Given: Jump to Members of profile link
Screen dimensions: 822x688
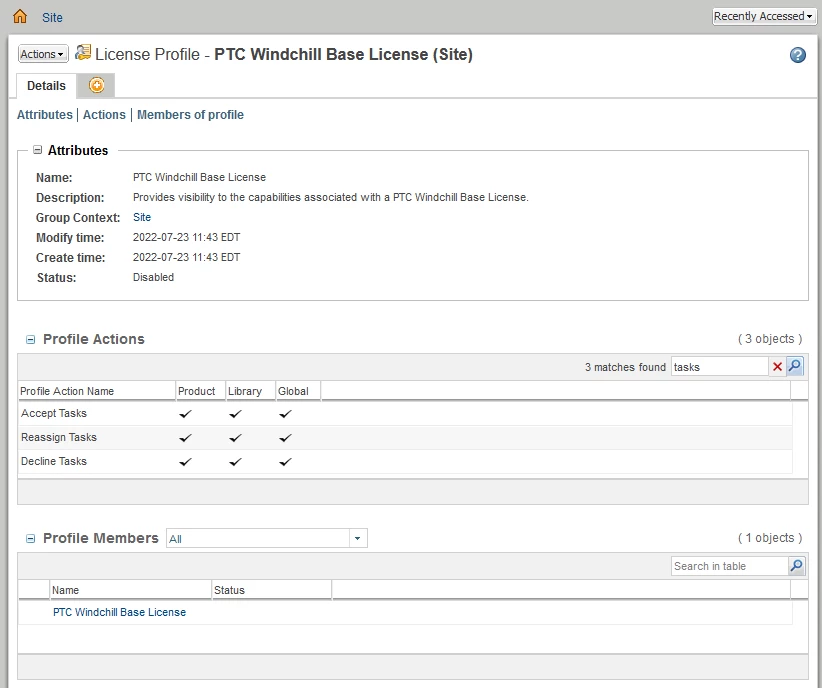Looking at the screenshot, I should pos(190,114).
